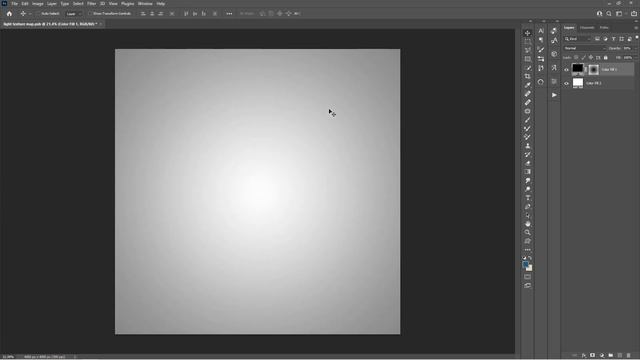The height and width of the screenshot is (360, 640).
Task: Select the Move tool in the toolbar
Action: click(527, 33)
